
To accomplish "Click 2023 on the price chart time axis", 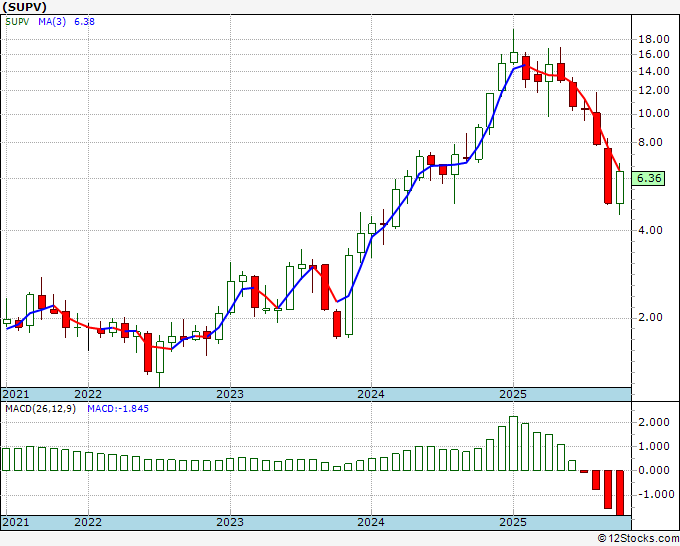I will [x=230, y=394].
